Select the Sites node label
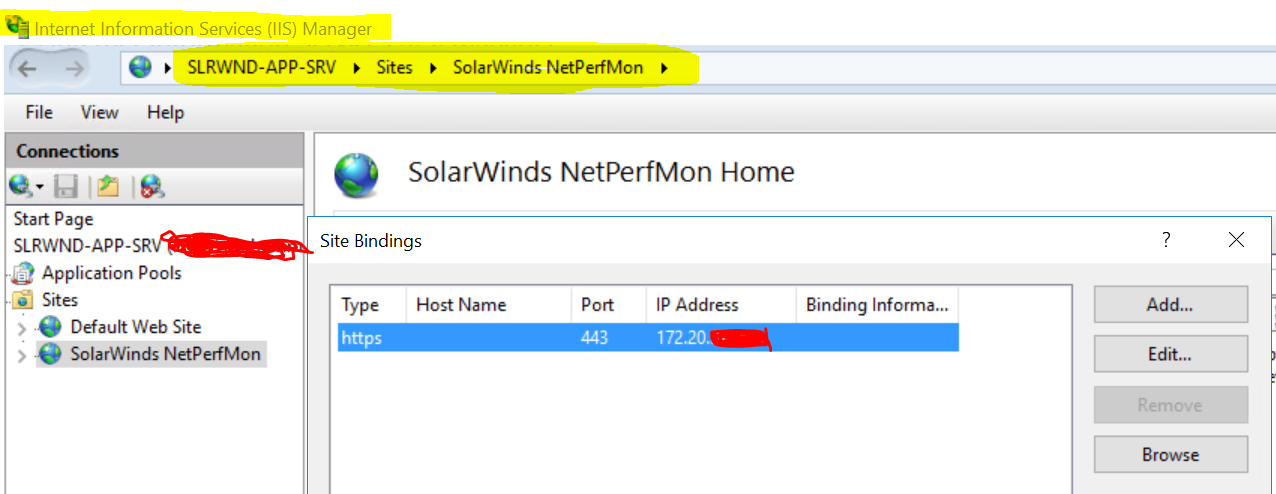 click(x=60, y=300)
